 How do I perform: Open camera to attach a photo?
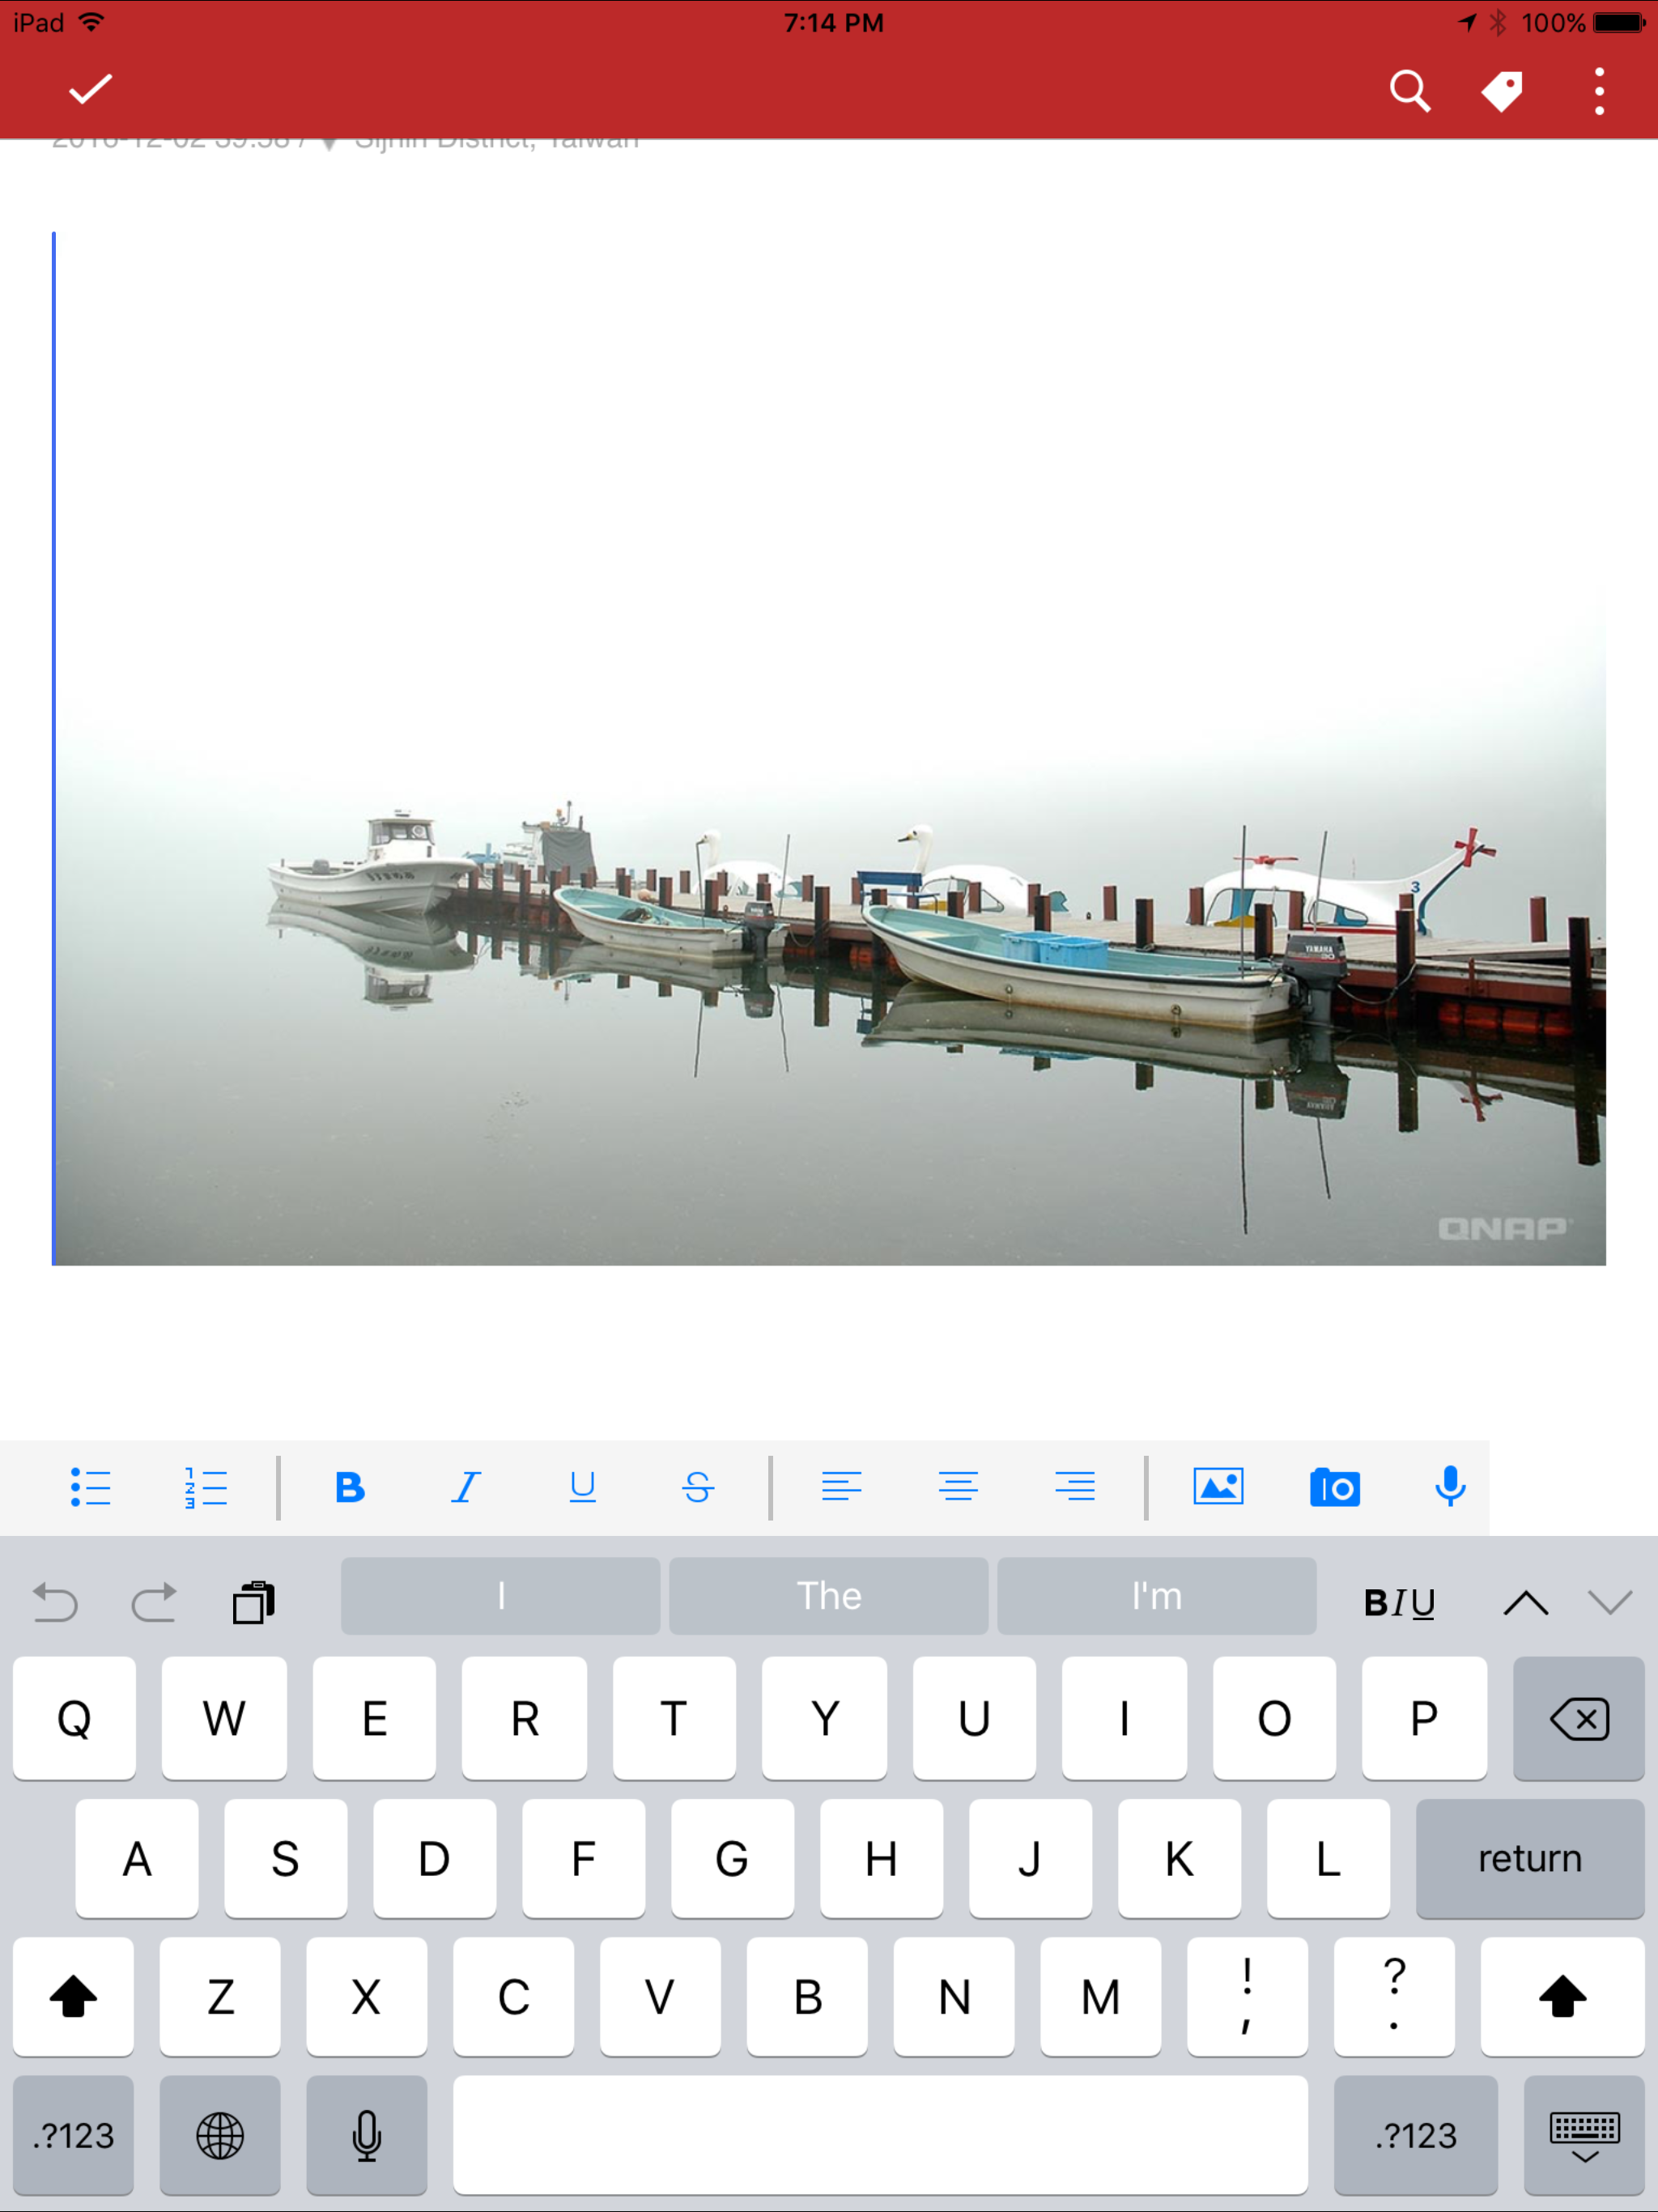click(x=1334, y=1487)
